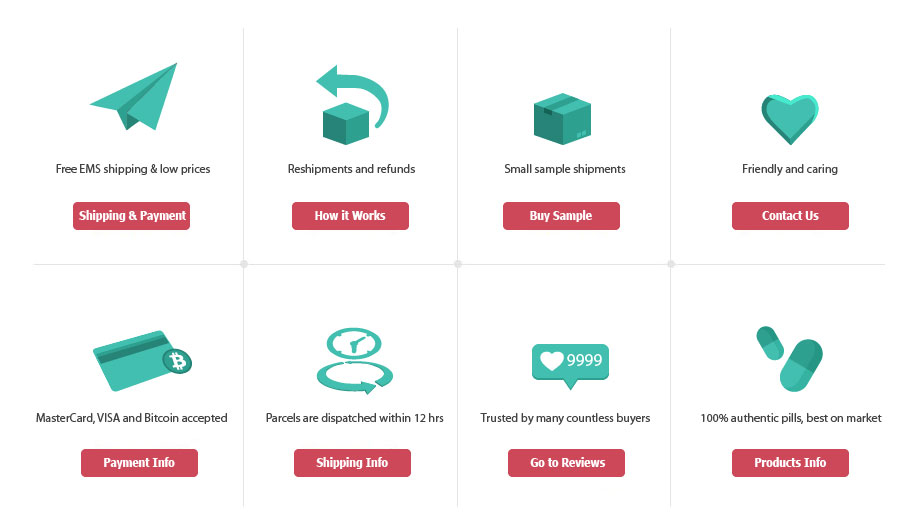Screen dimensions: 913x532
Task: Open the Contact Us button
Action: pos(790,216)
